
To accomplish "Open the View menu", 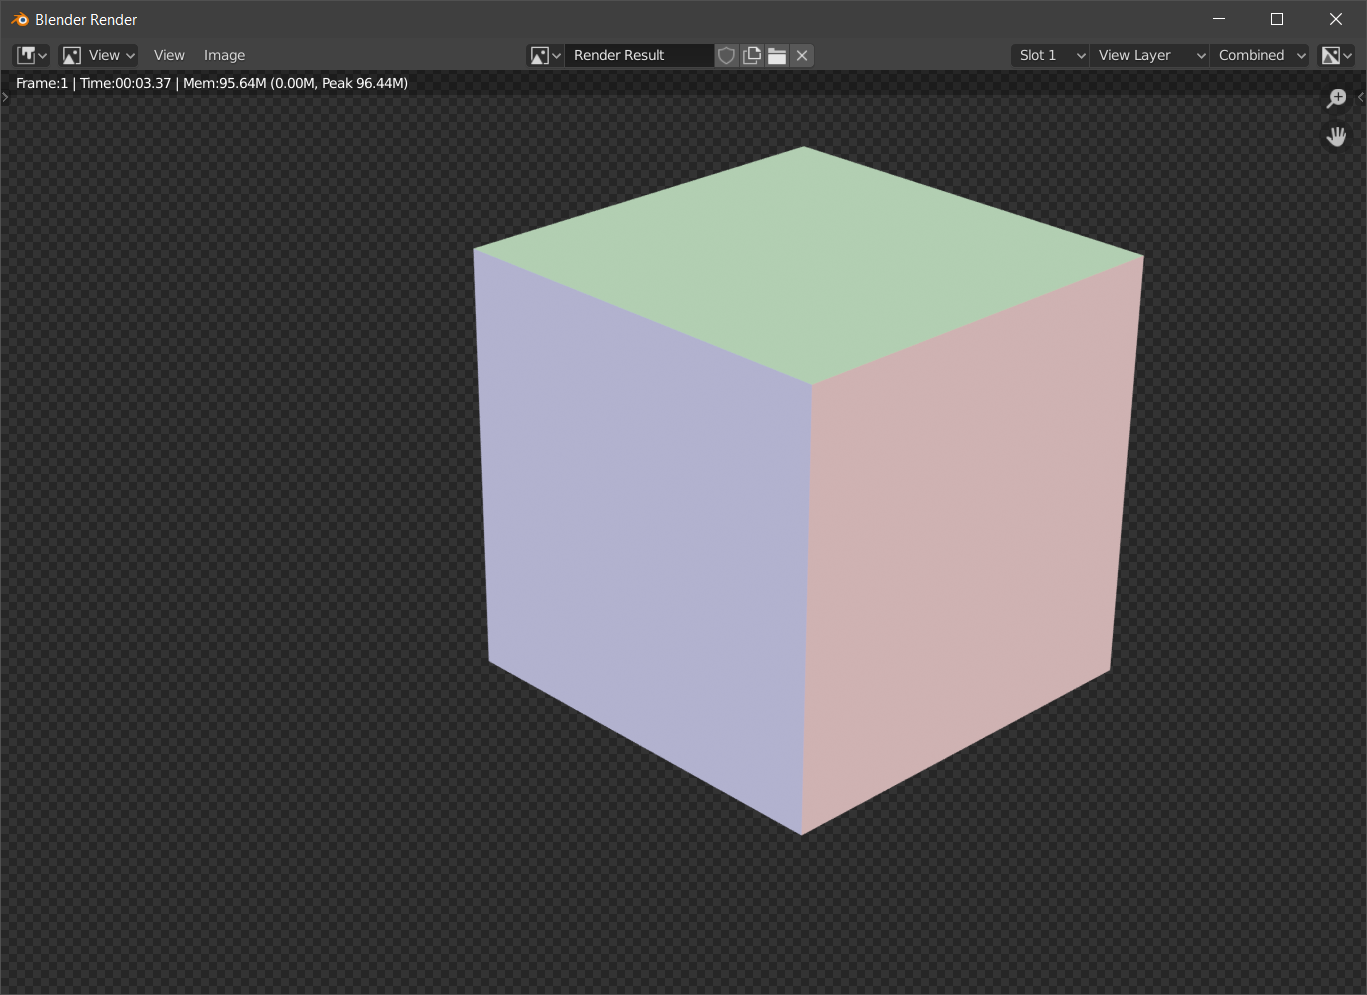I will pos(168,55).
